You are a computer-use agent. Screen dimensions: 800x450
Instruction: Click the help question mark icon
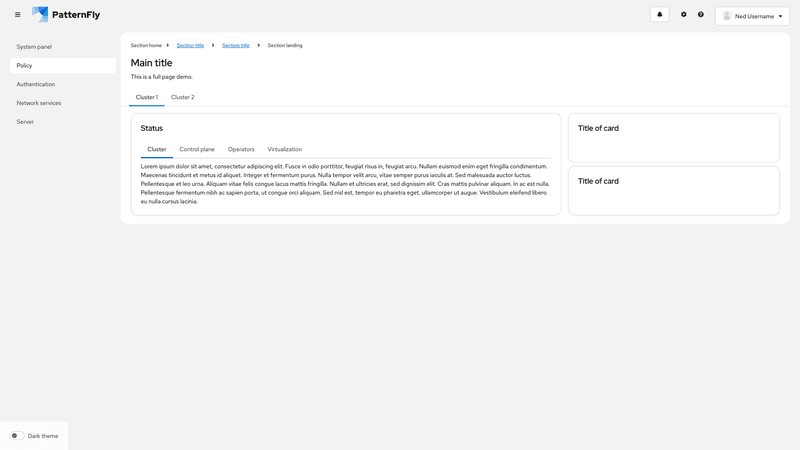coord(701,15)
